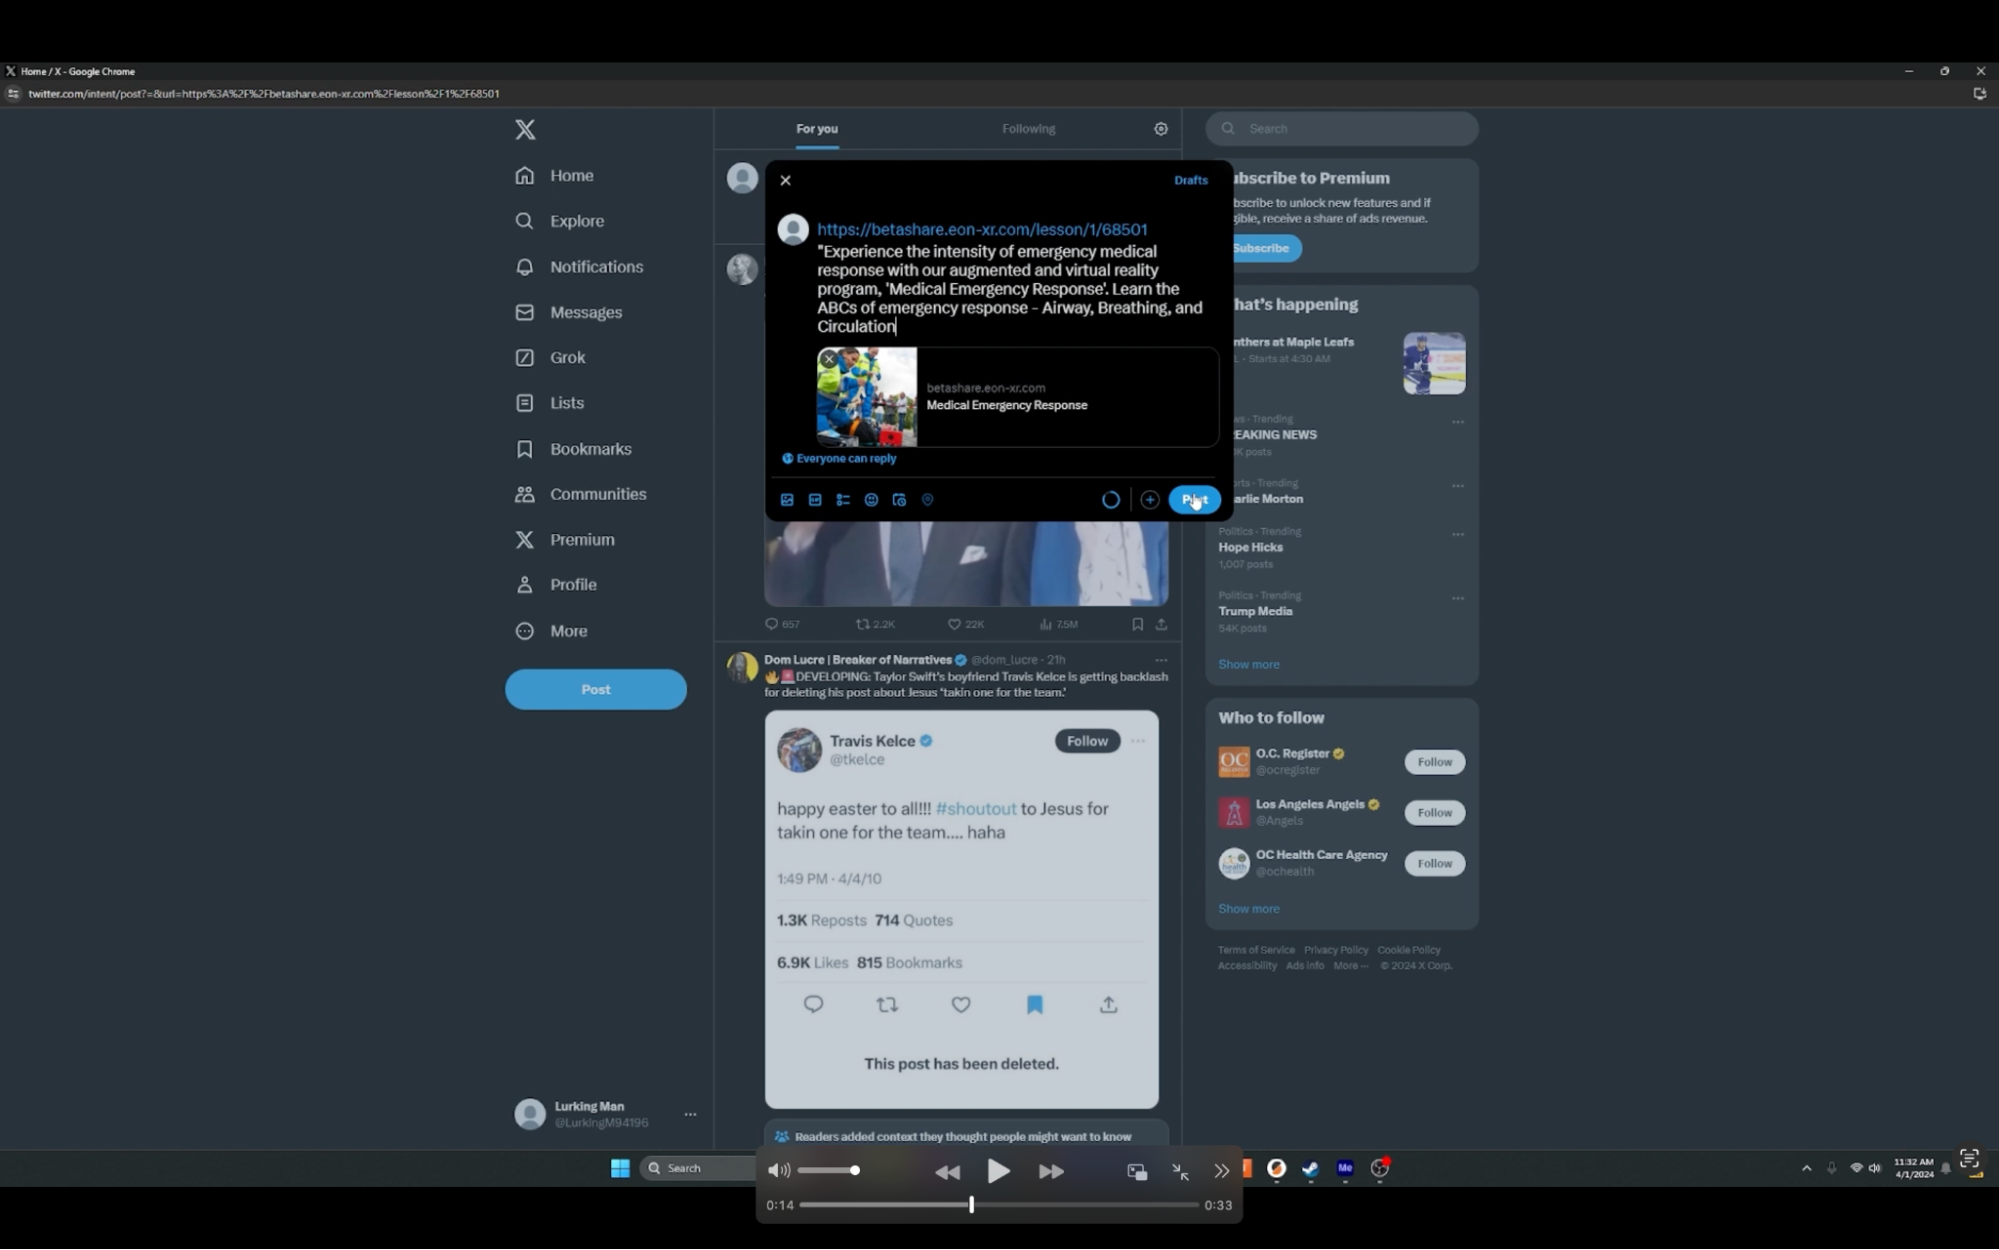Screen dimensions: 1999x1250
Task: Click the X logo in the sidebar
Action: [525, 129]
